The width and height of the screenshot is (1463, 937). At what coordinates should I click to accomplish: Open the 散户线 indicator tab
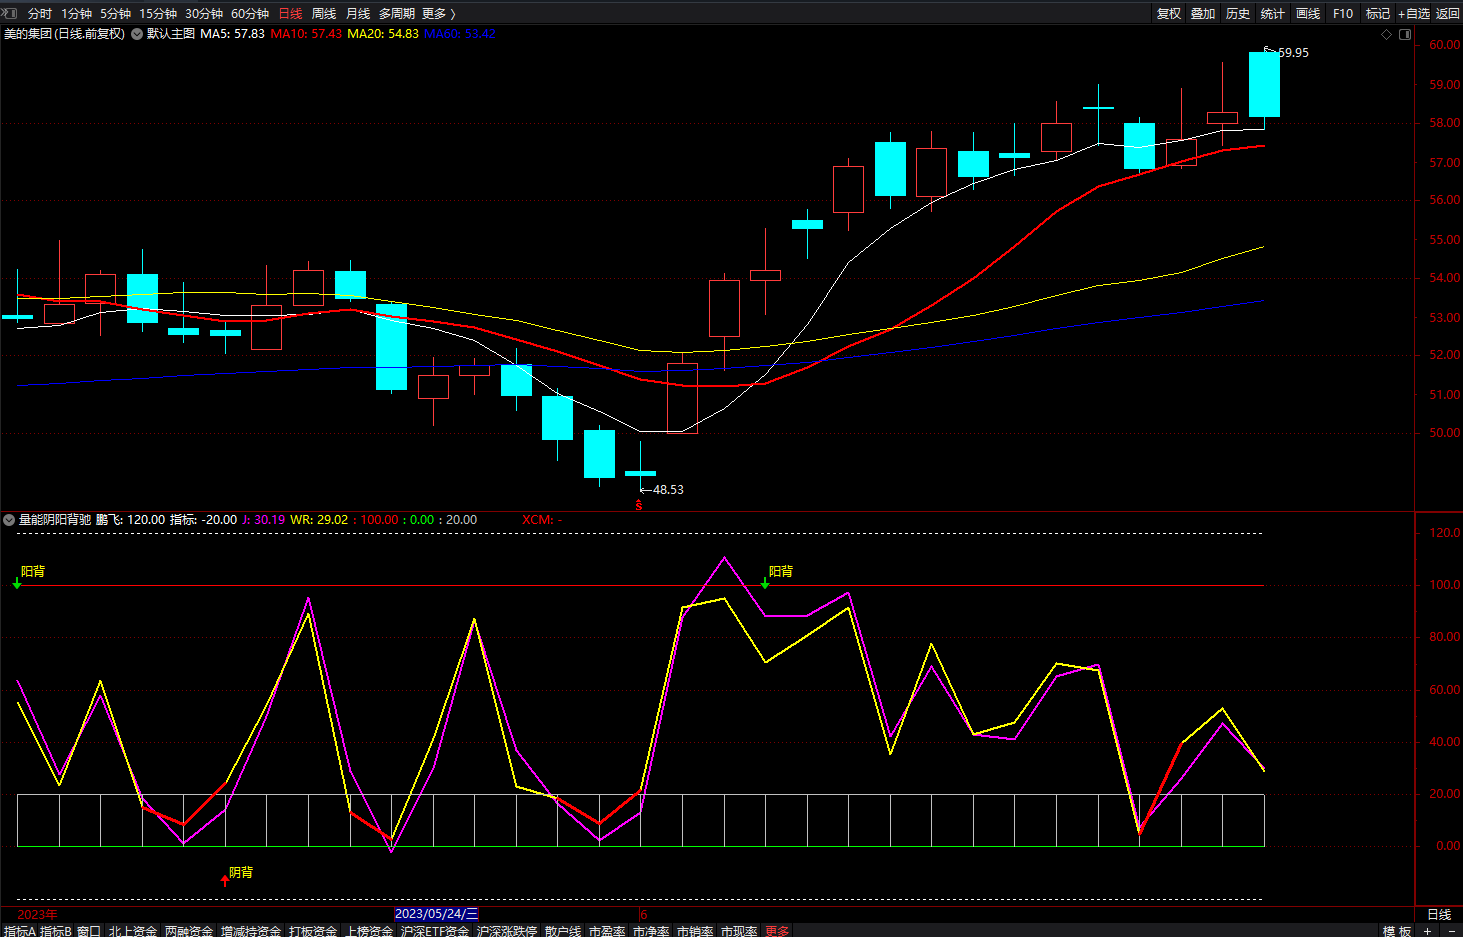pyautogui.click(x=563, y=931)
